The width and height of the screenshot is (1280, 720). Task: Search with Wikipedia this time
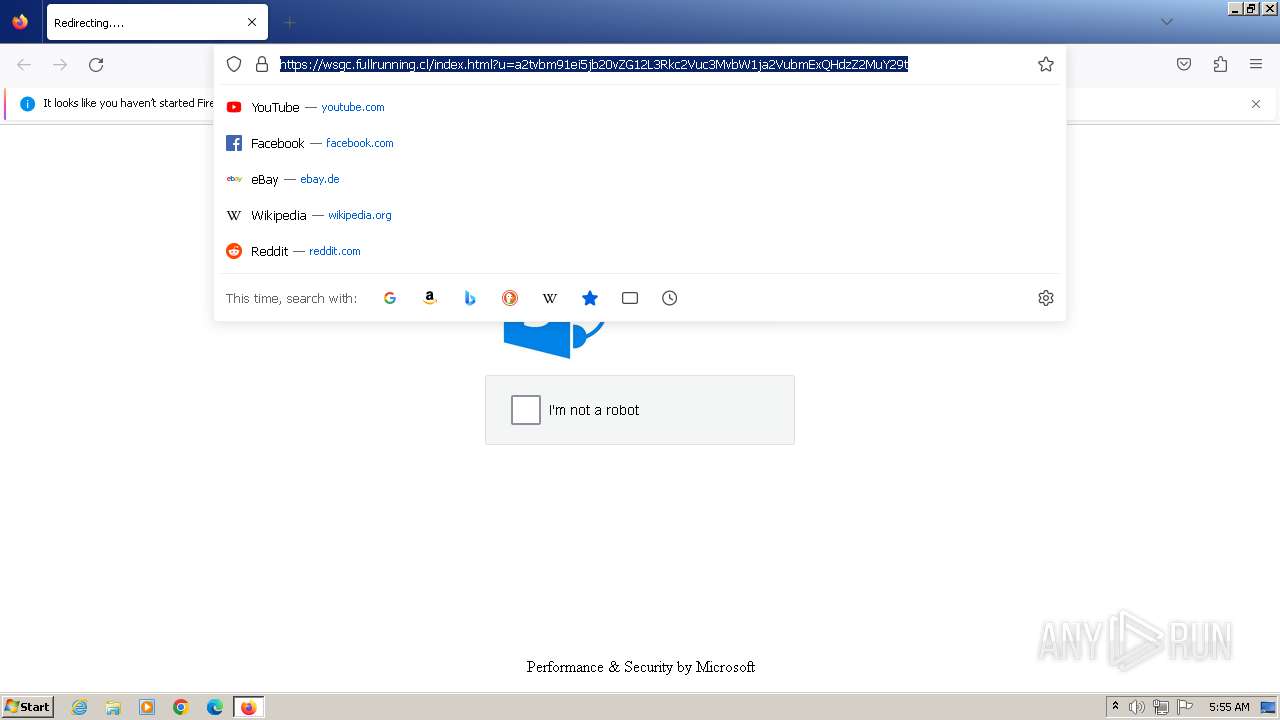coord(550,298)
